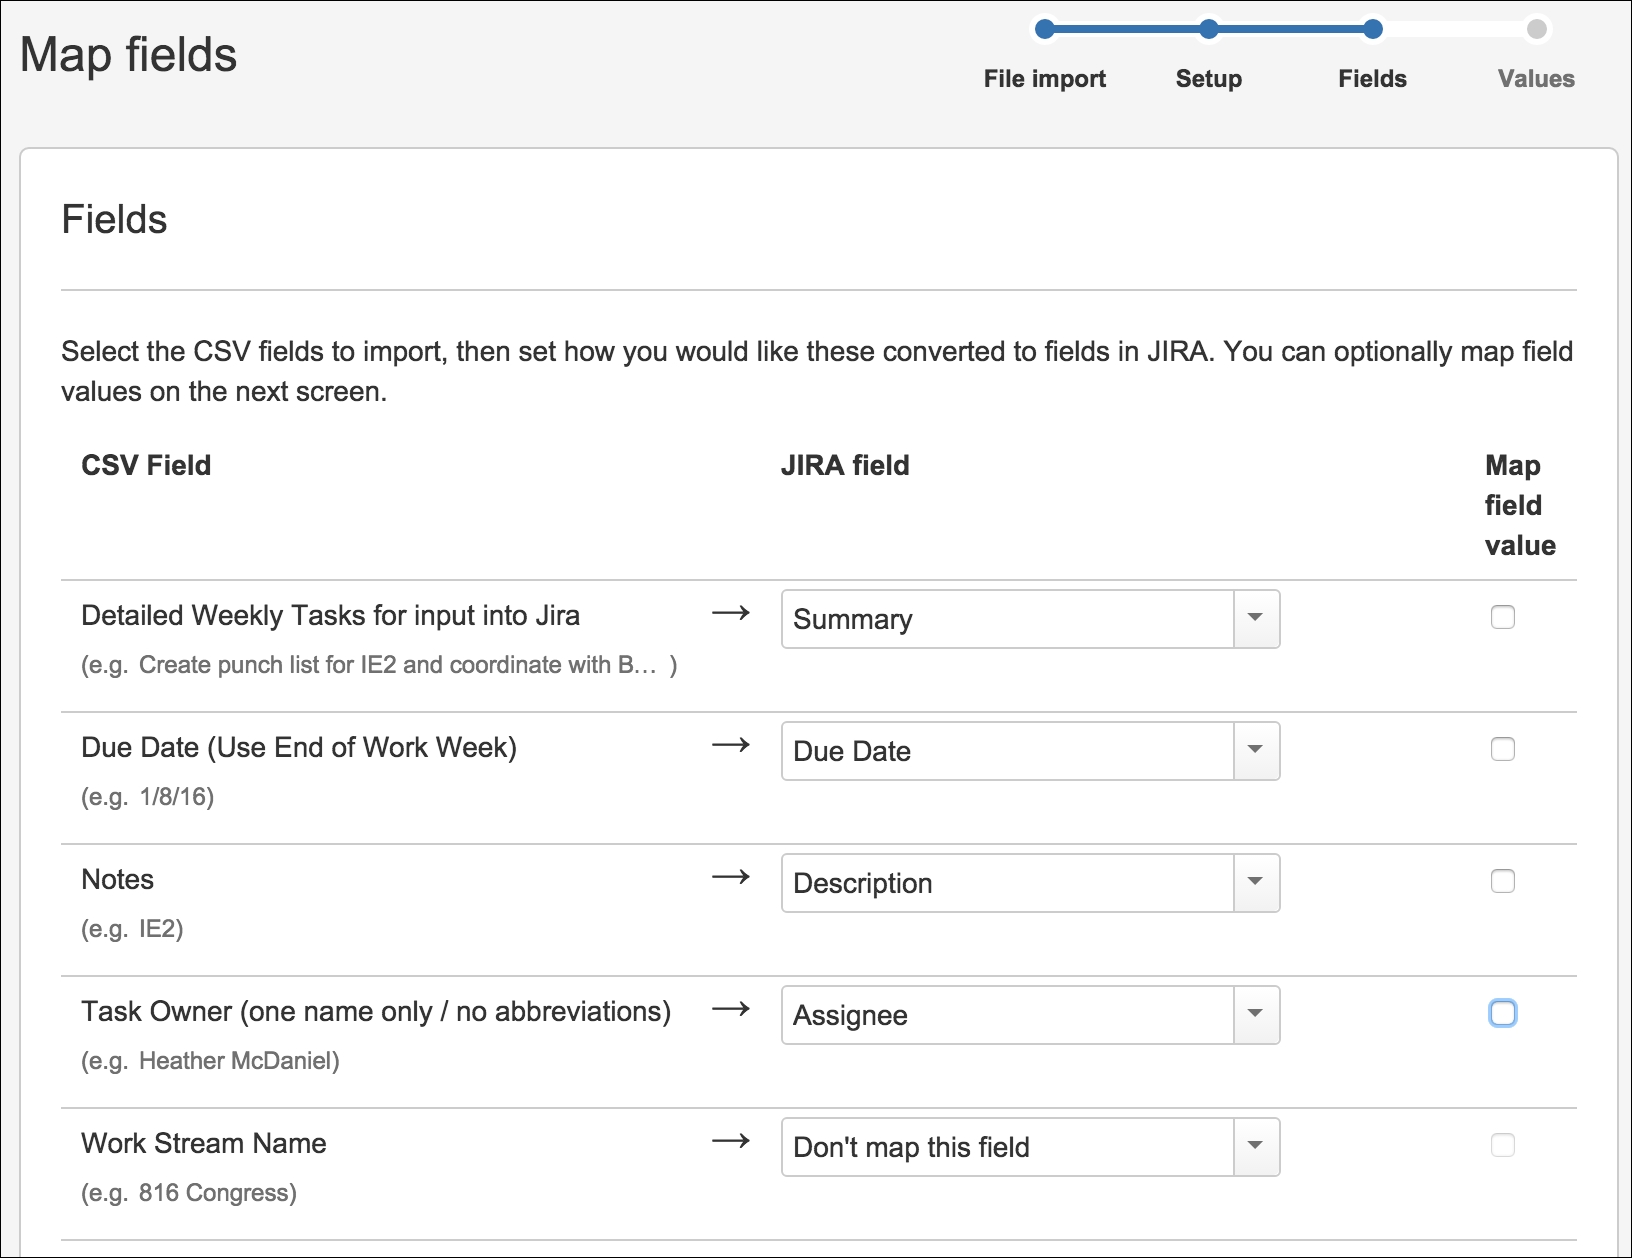Go to the File import step label

click(x=1044, y=79)
